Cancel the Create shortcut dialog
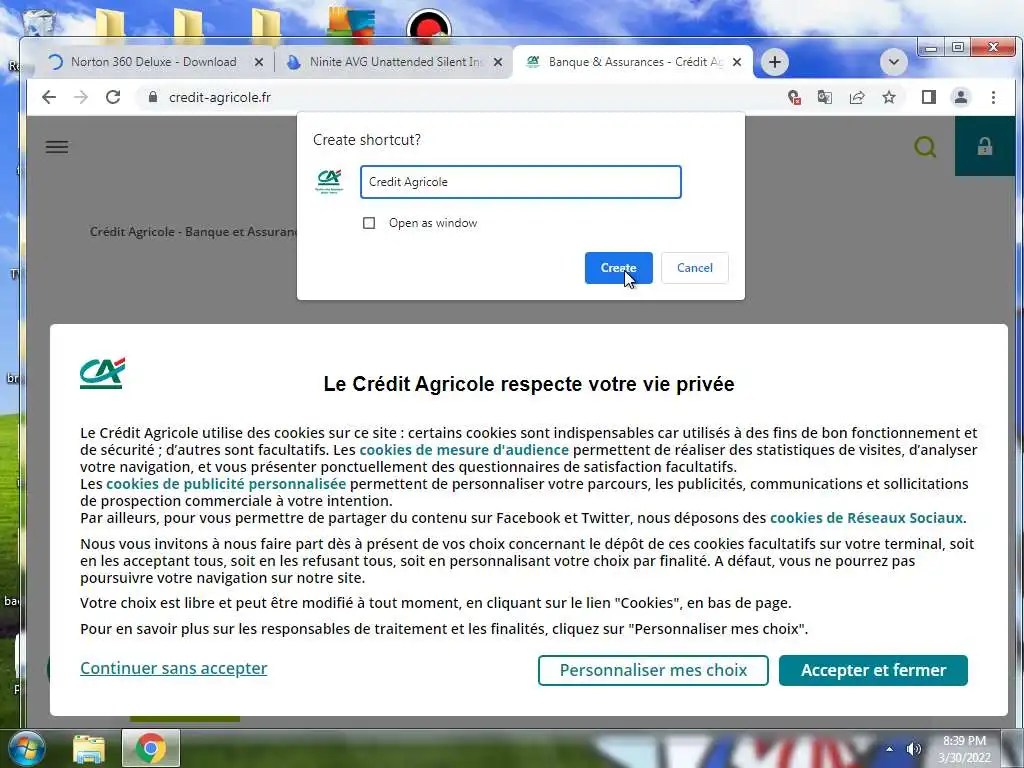 [695, 268]
